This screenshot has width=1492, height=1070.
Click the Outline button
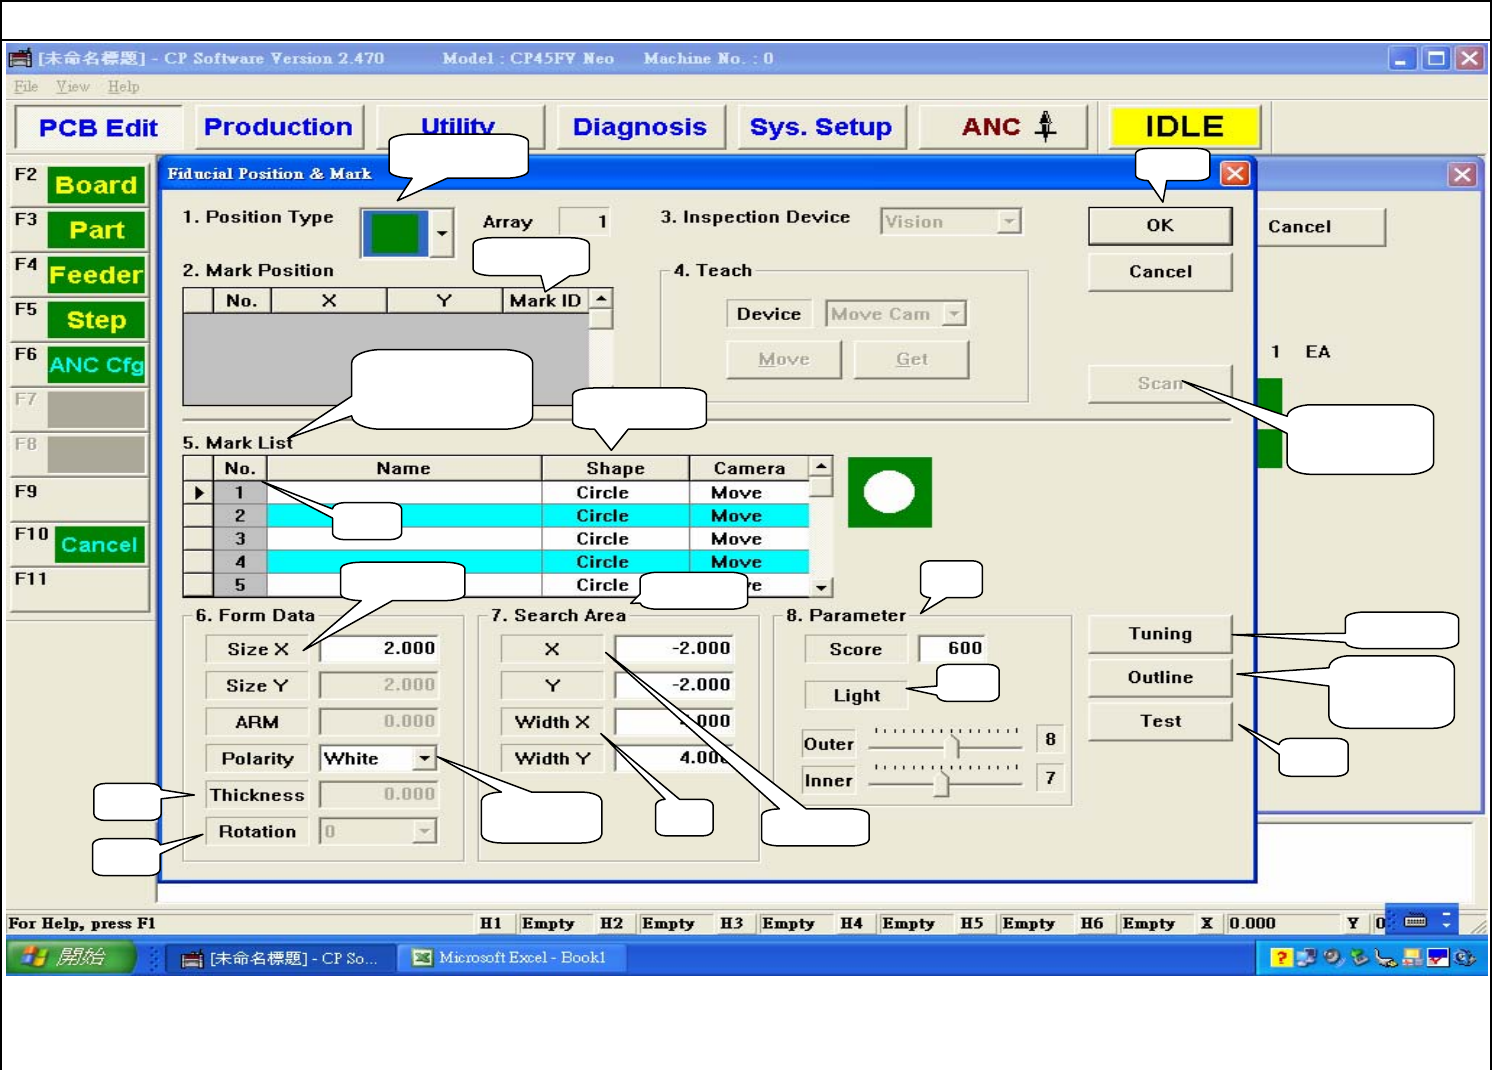pos(1159,678)
